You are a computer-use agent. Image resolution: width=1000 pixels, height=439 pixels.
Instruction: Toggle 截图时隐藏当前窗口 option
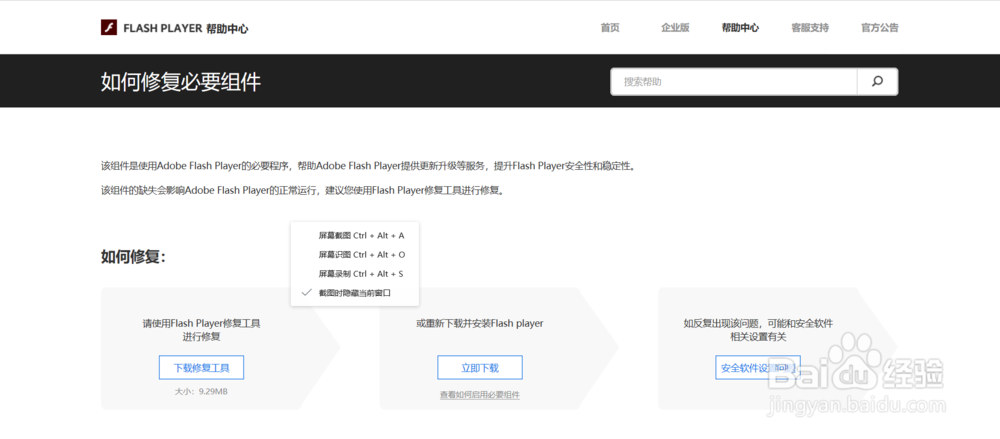(355, 293)
